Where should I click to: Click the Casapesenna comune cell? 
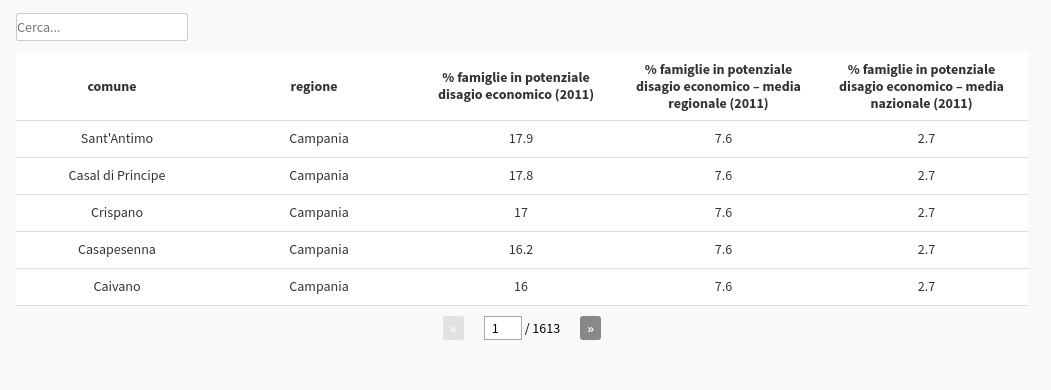(117, 249)
